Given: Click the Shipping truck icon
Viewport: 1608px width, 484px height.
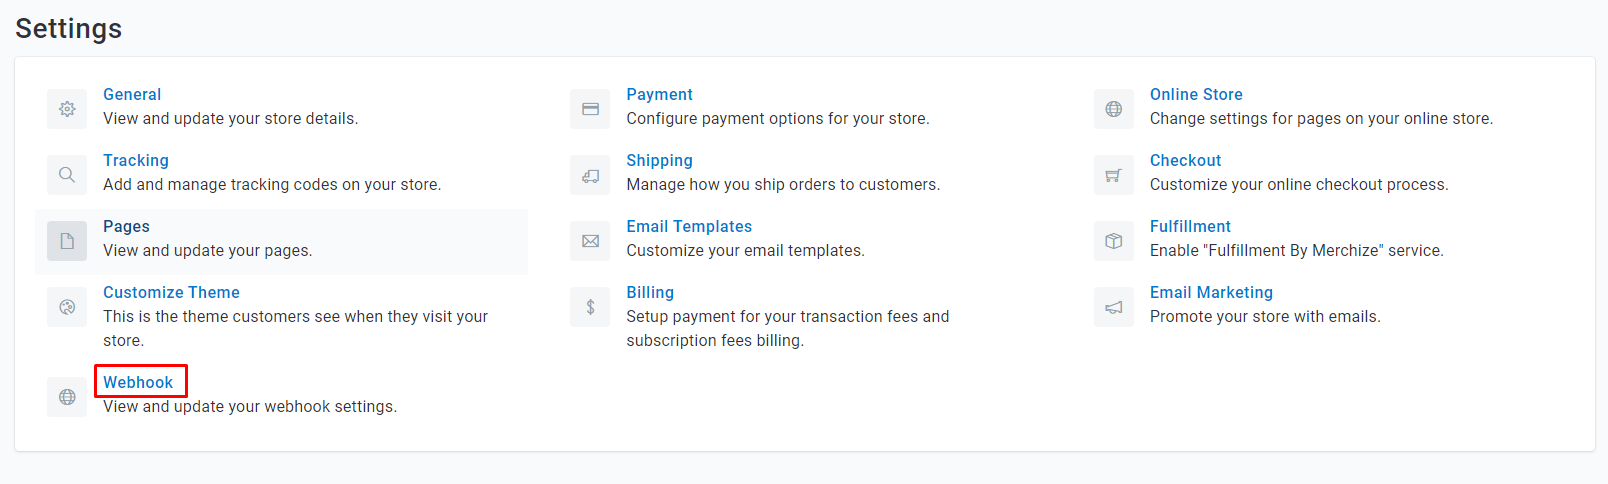Looking at the screenshot, I should tap(590, 175).
